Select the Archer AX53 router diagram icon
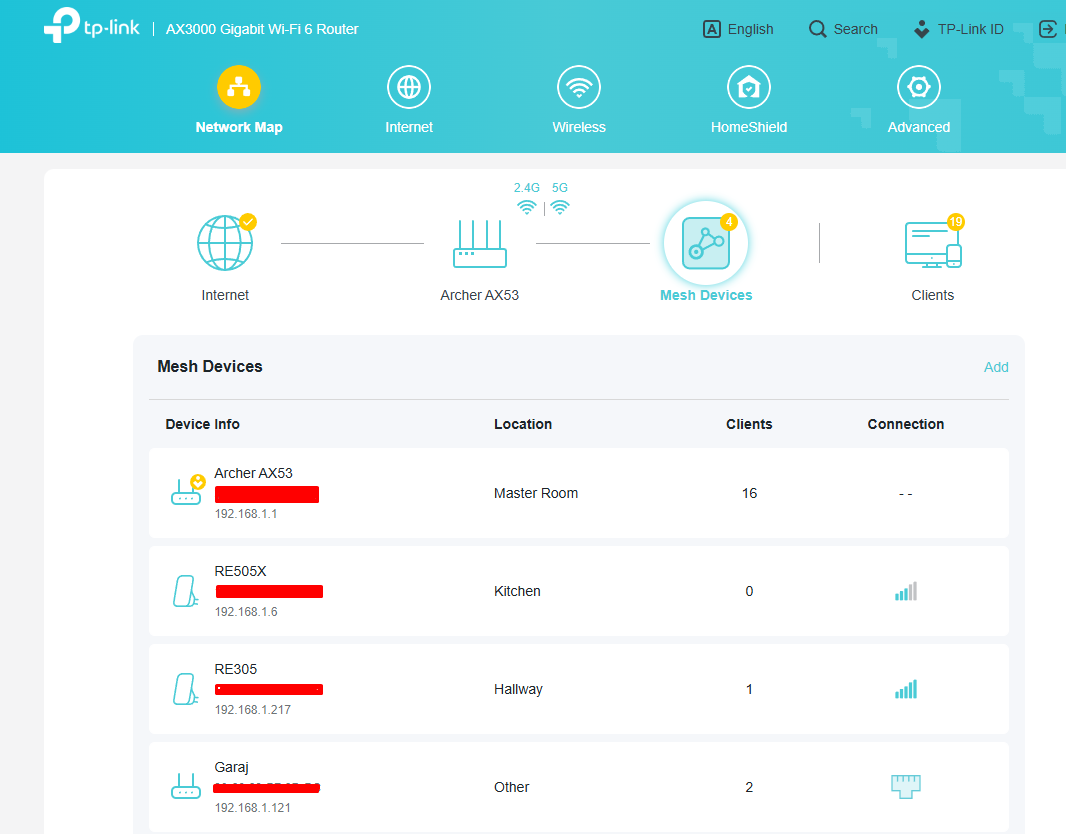 click(x=479, y=243)
